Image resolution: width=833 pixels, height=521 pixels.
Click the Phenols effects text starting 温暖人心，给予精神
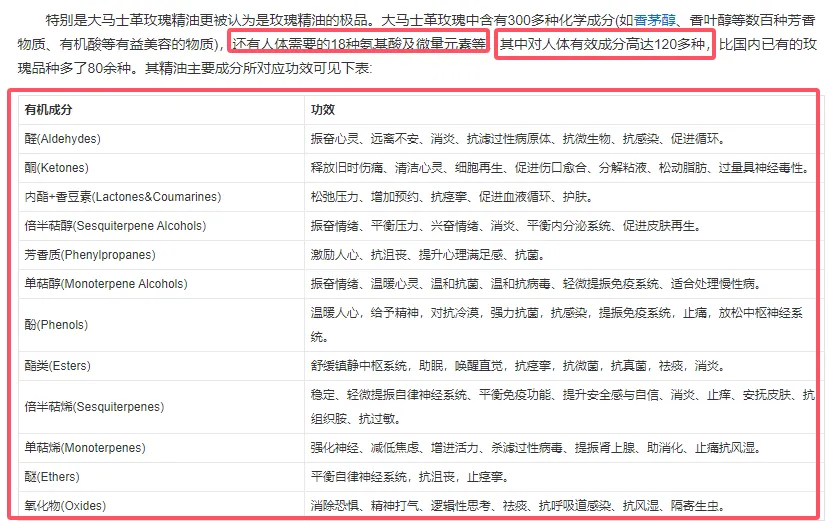point(557,325)
